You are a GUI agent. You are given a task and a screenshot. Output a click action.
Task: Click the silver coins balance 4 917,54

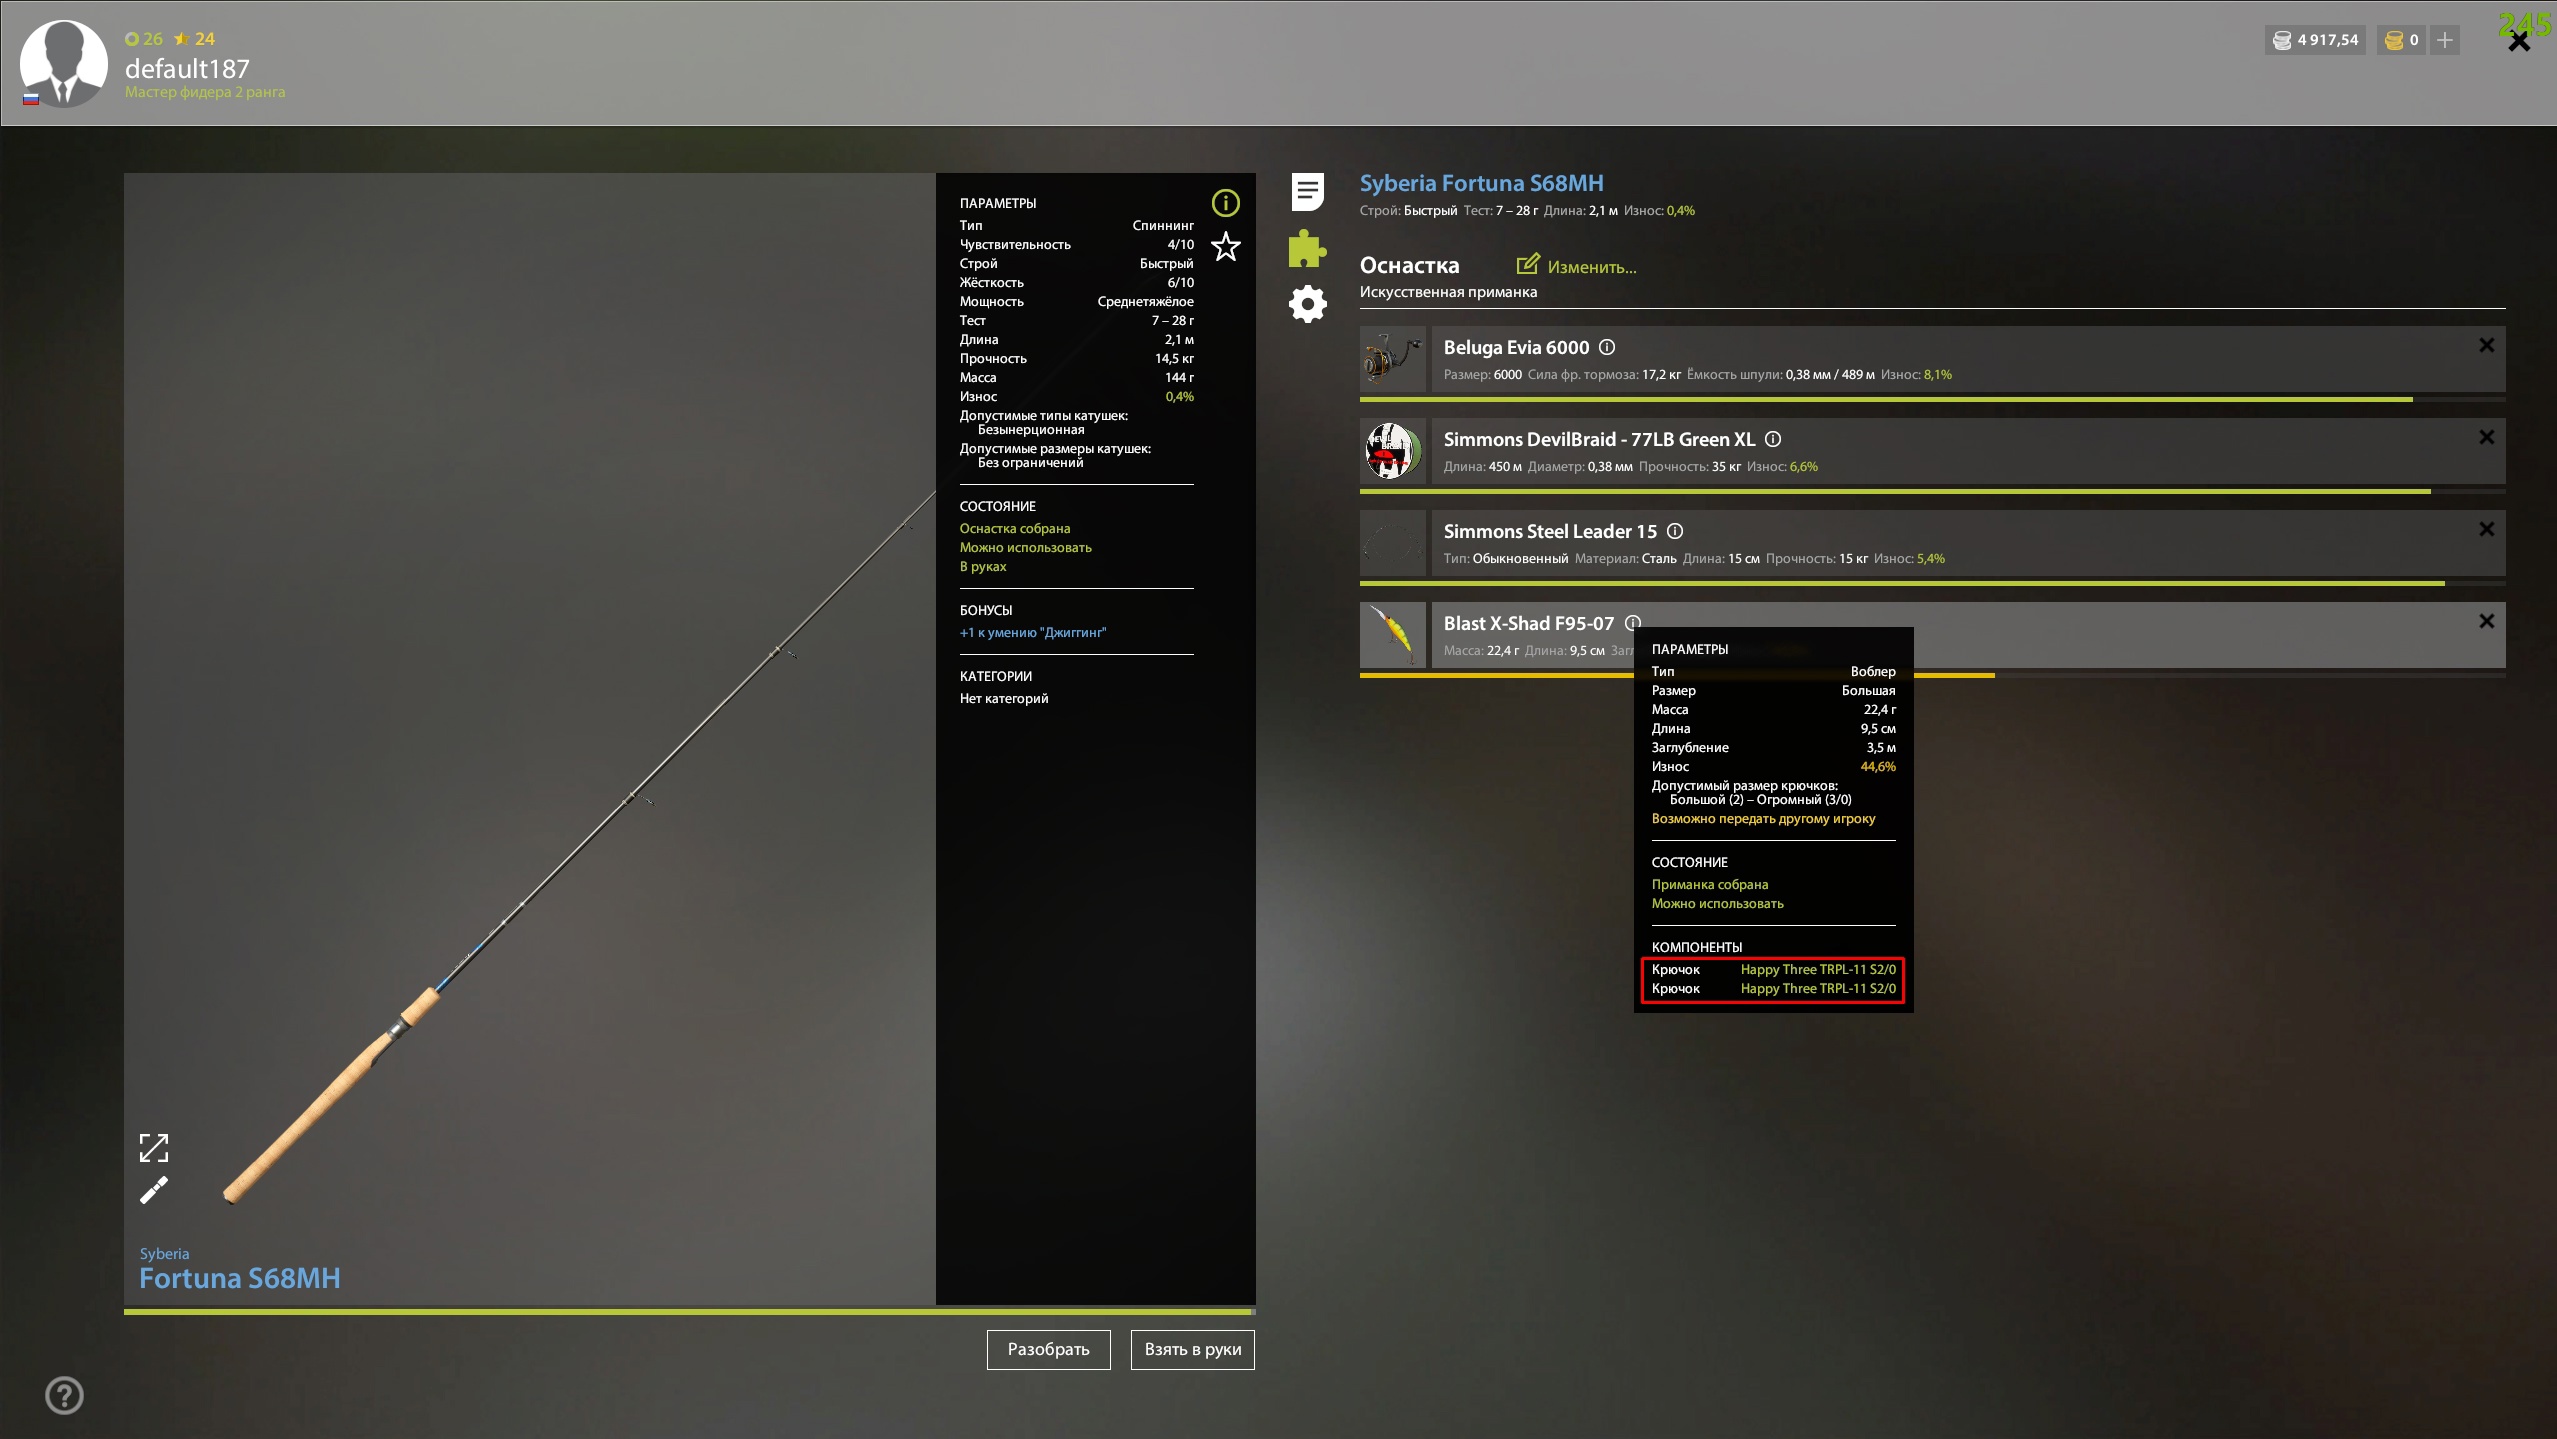2314,40
